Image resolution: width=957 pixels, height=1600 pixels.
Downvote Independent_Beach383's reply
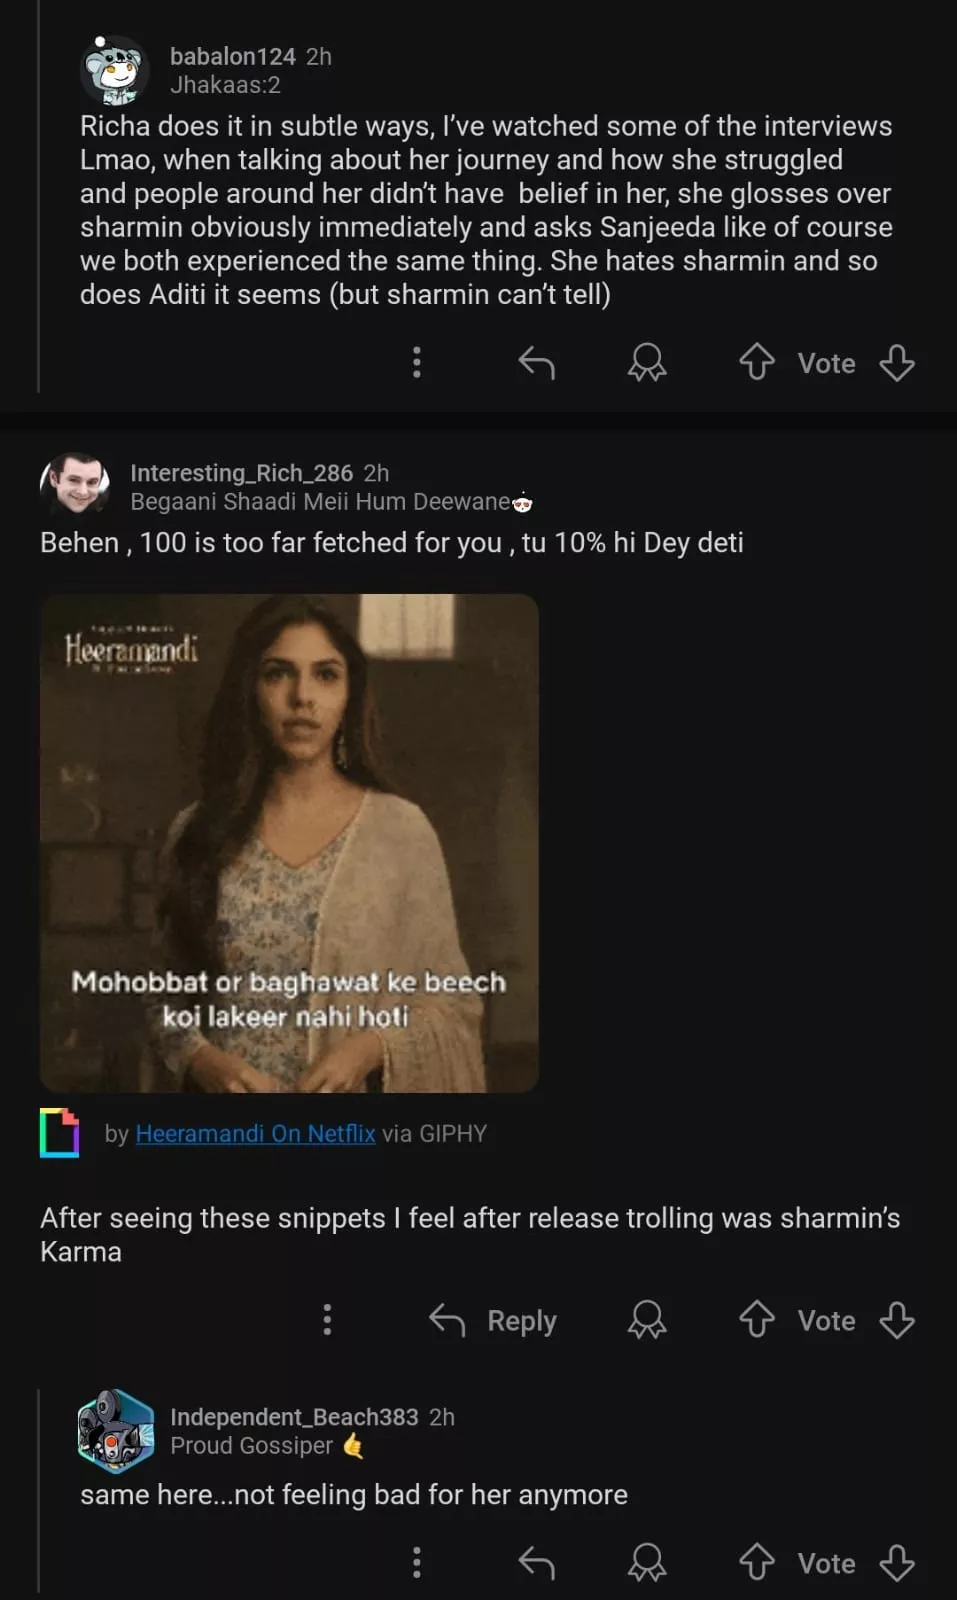pyautogui.click(x=897, y=1562)
